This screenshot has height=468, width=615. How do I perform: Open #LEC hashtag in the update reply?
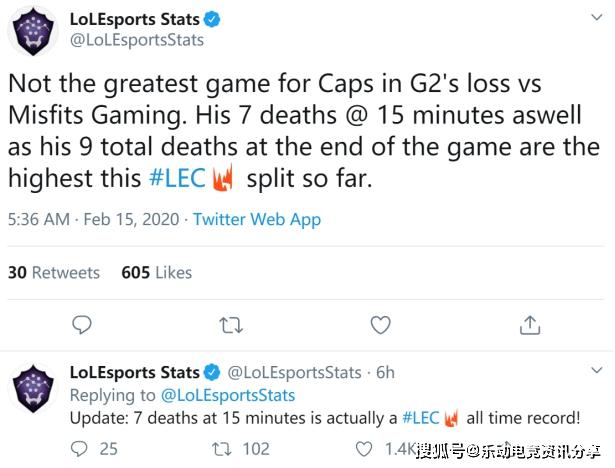[x=422, y=417]
